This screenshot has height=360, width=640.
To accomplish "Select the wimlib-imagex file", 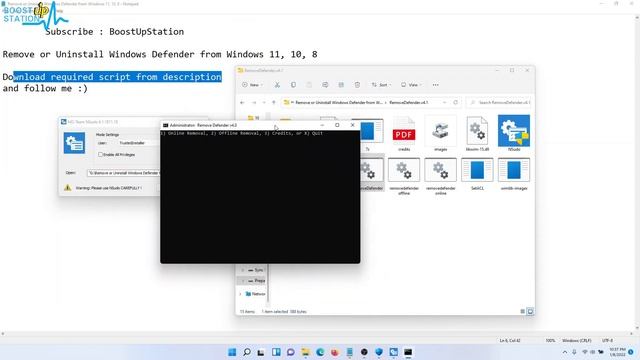I will pyautogui.click(x=514, y=174).
